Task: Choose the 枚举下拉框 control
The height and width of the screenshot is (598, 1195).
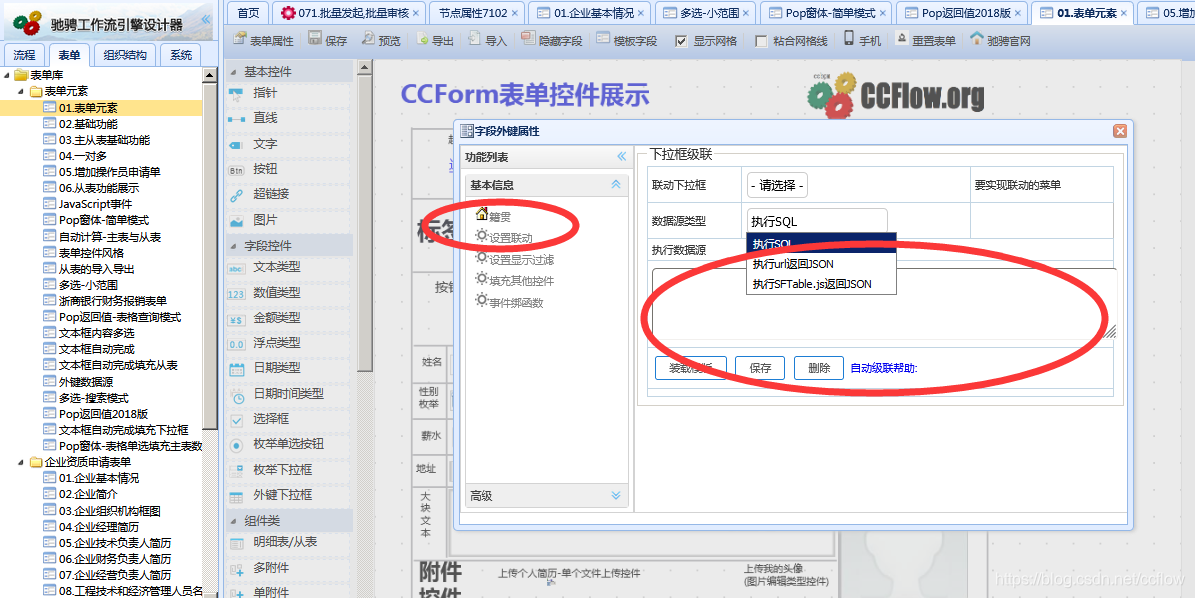Action: [282, 470]
